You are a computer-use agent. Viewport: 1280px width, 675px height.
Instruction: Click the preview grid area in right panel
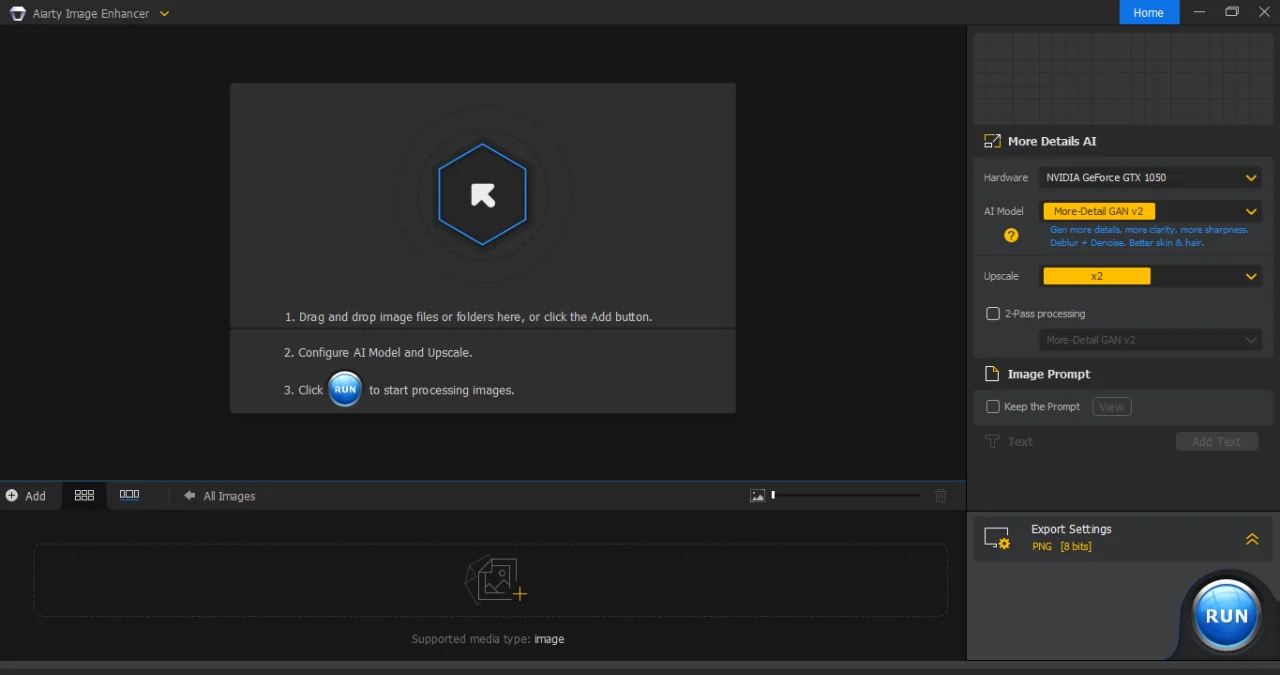1124,78
